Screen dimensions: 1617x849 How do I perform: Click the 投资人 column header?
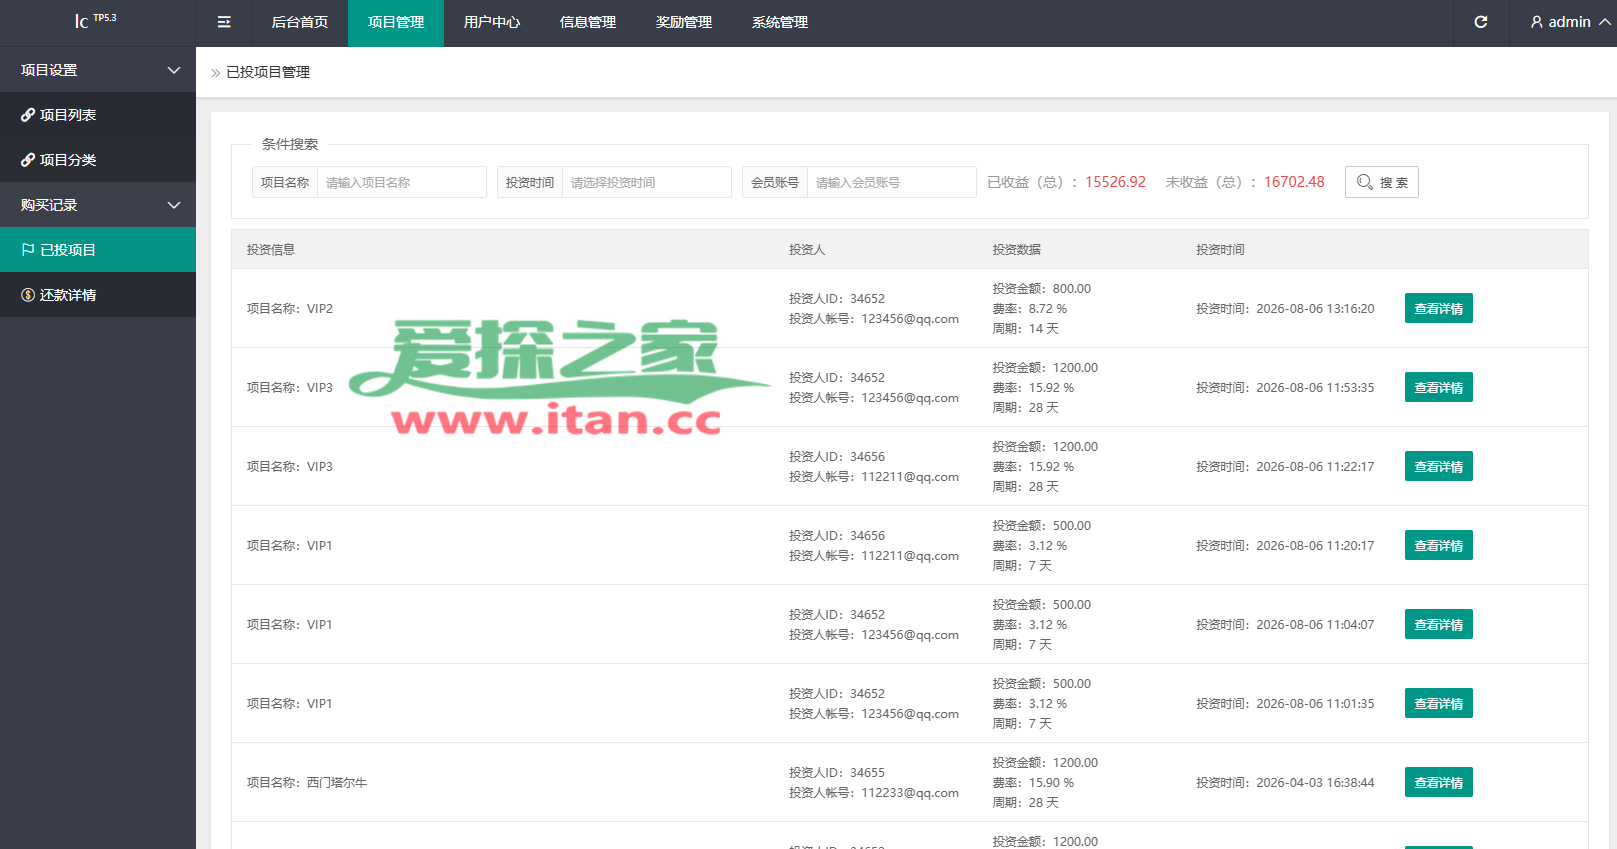point(807,250)
